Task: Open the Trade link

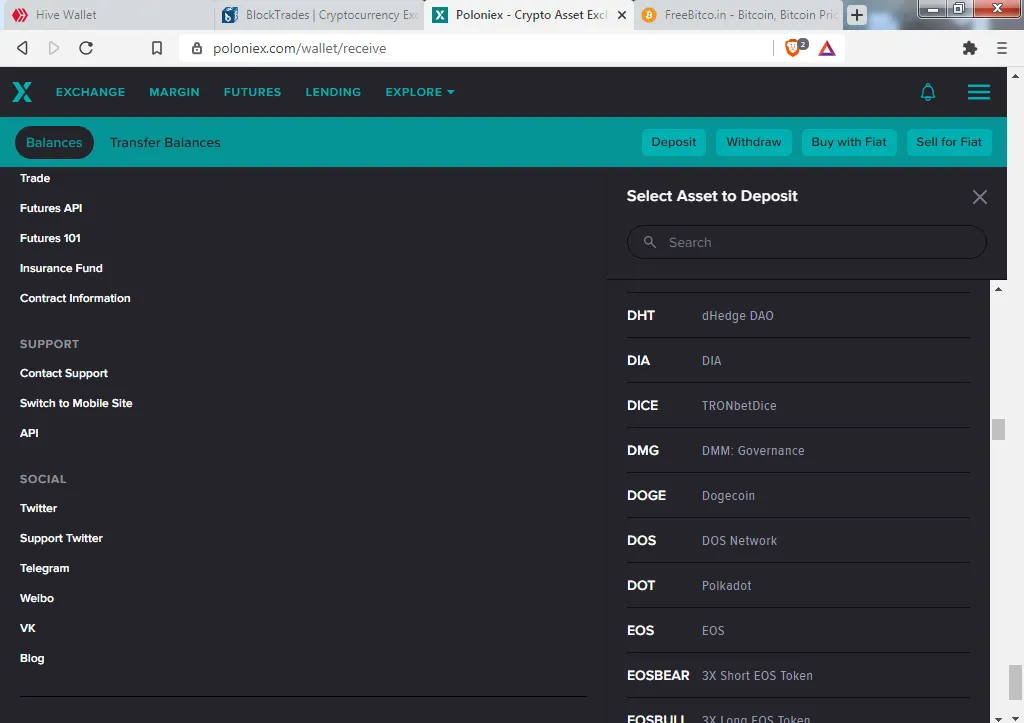Action: point(35,178)
